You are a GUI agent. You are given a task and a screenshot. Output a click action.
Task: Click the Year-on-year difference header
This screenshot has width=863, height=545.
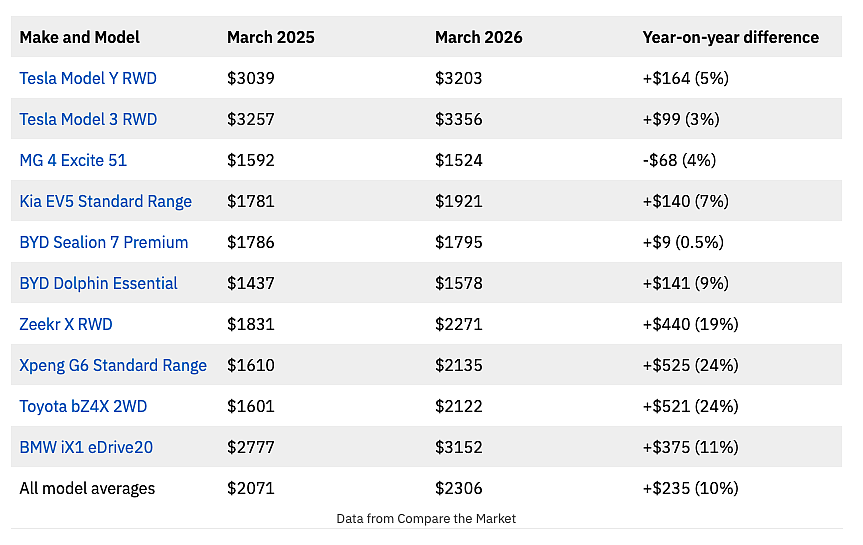[730, 37]
